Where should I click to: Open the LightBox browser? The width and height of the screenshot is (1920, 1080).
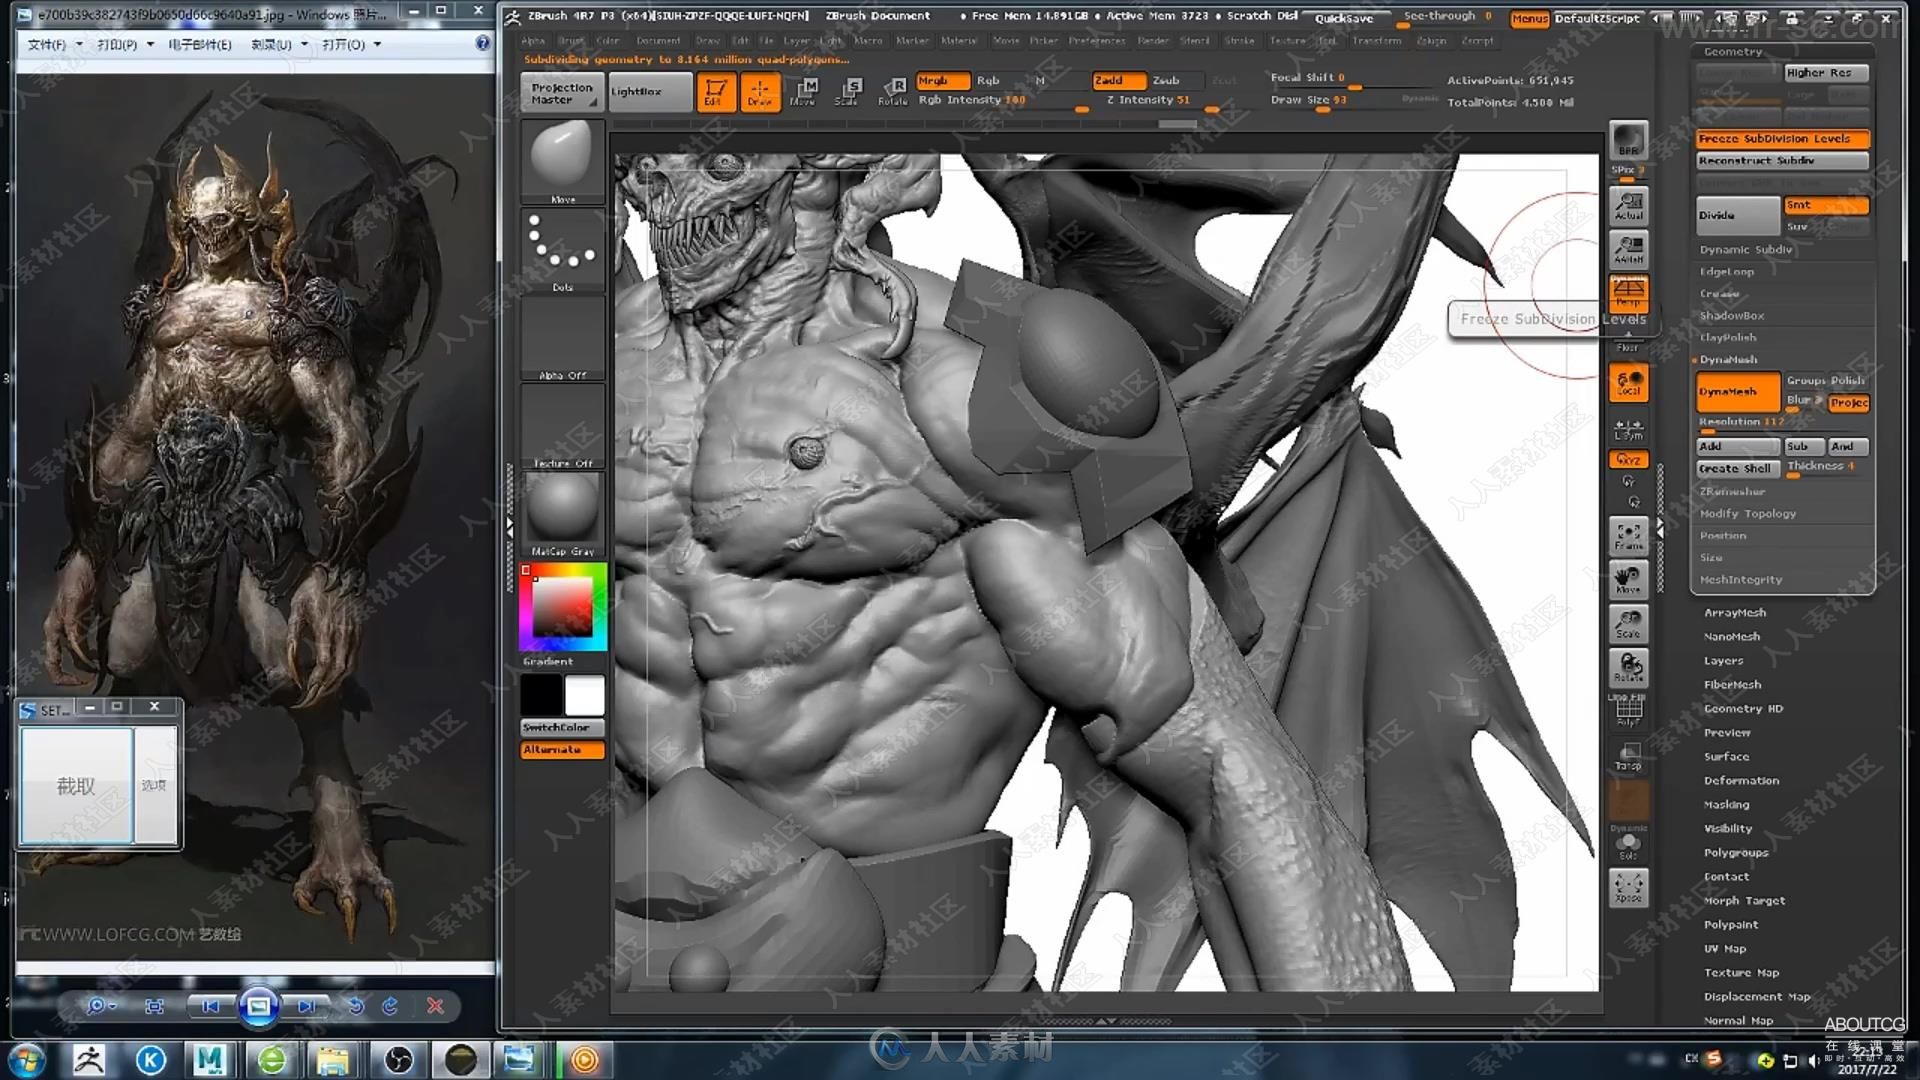(x=648, y=92)
